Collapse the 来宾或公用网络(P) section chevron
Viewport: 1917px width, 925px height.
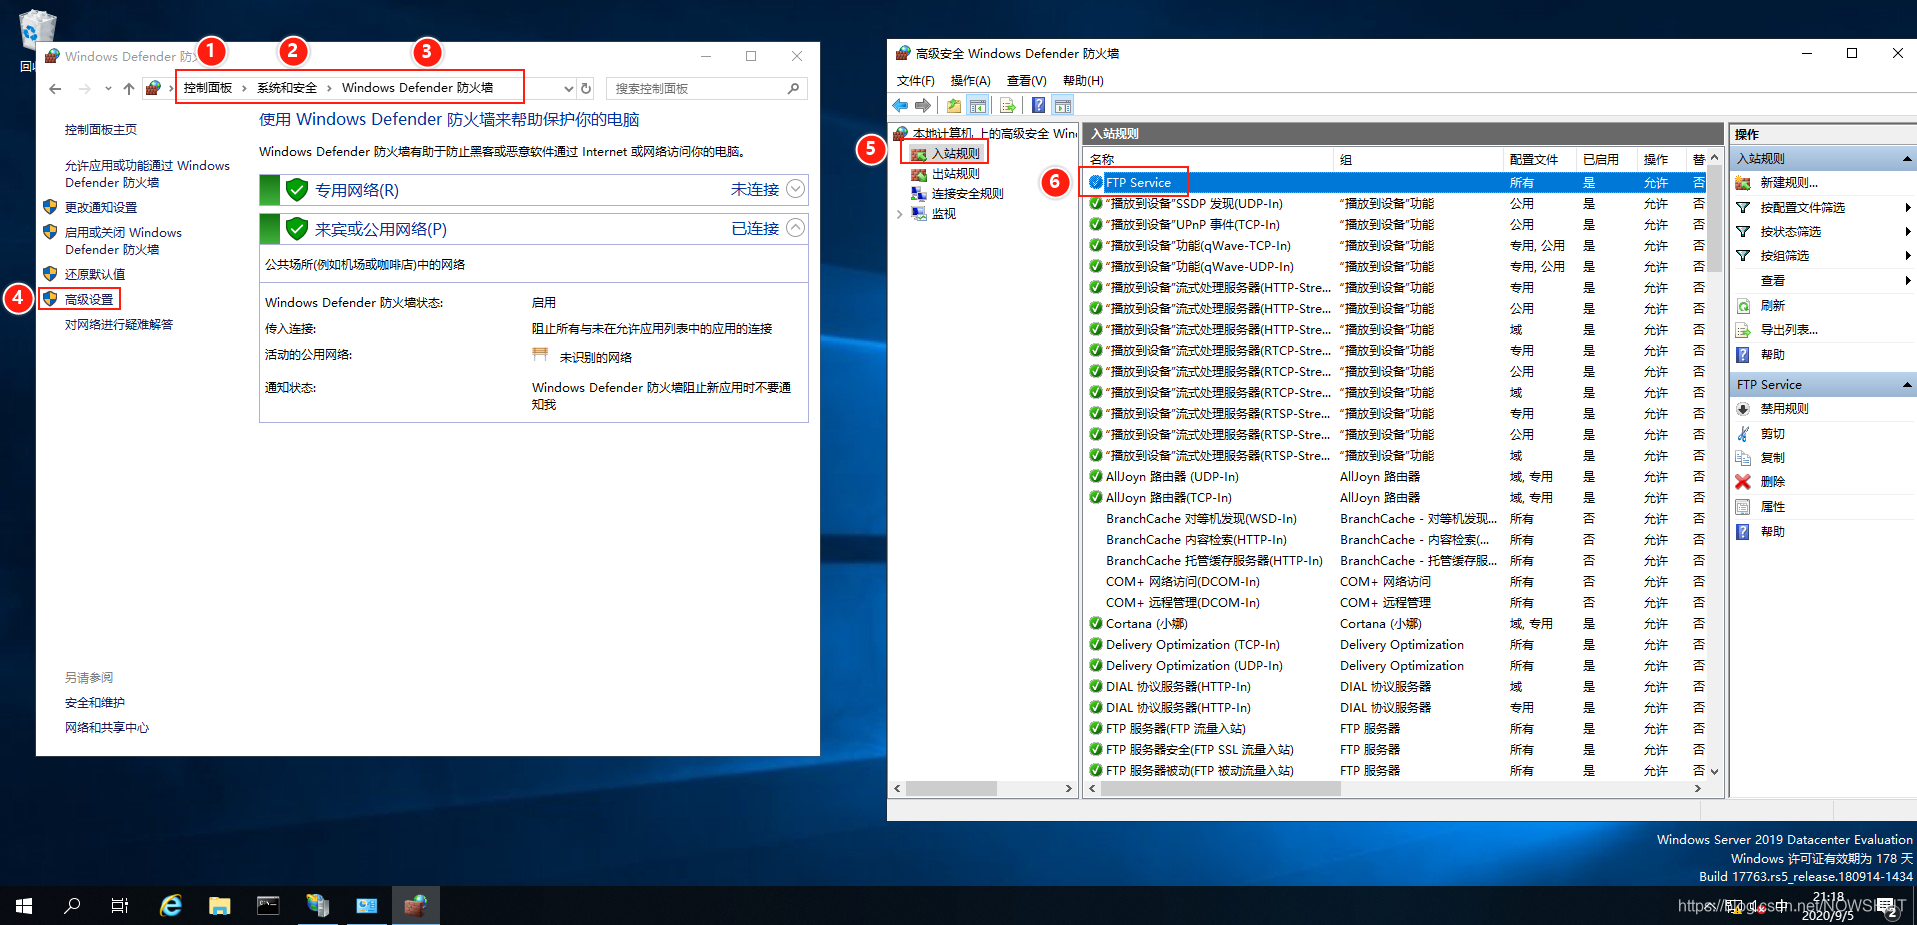pyautogui.click(x=795, y=227)
